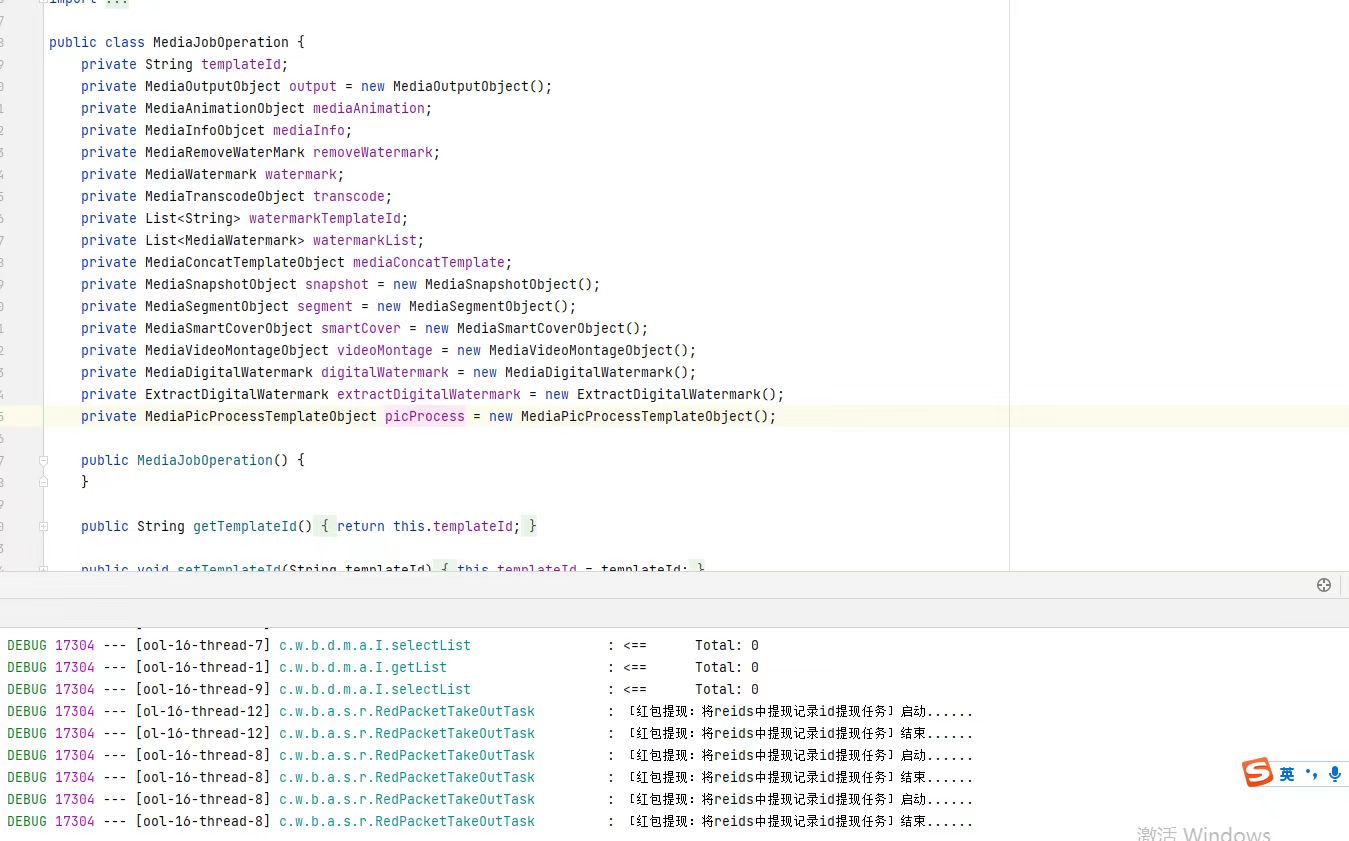Image resolution: width=1349 pixels, height=841 pixels.
Task: Click the highlighted picProcess field name
Action: (x=424, y=416)
